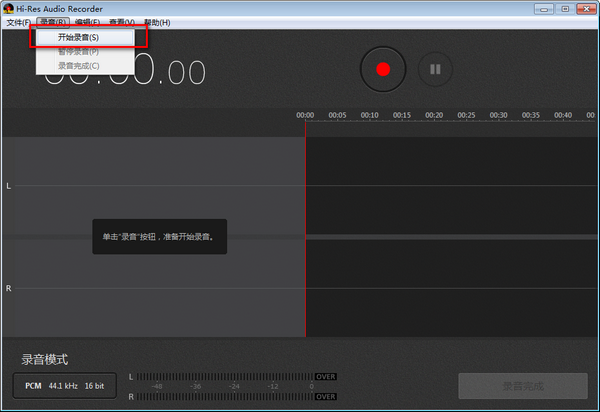Screen dimensions: 600x412
Task: Click the 录音完成 button at bottom right
Action: (x=522, y=385)
